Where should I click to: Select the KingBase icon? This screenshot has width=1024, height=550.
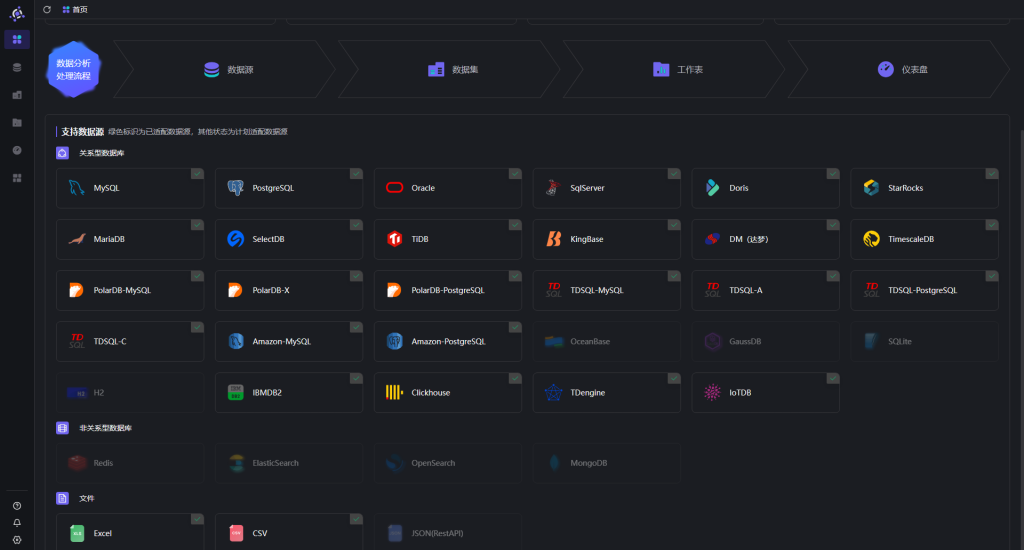553,239
